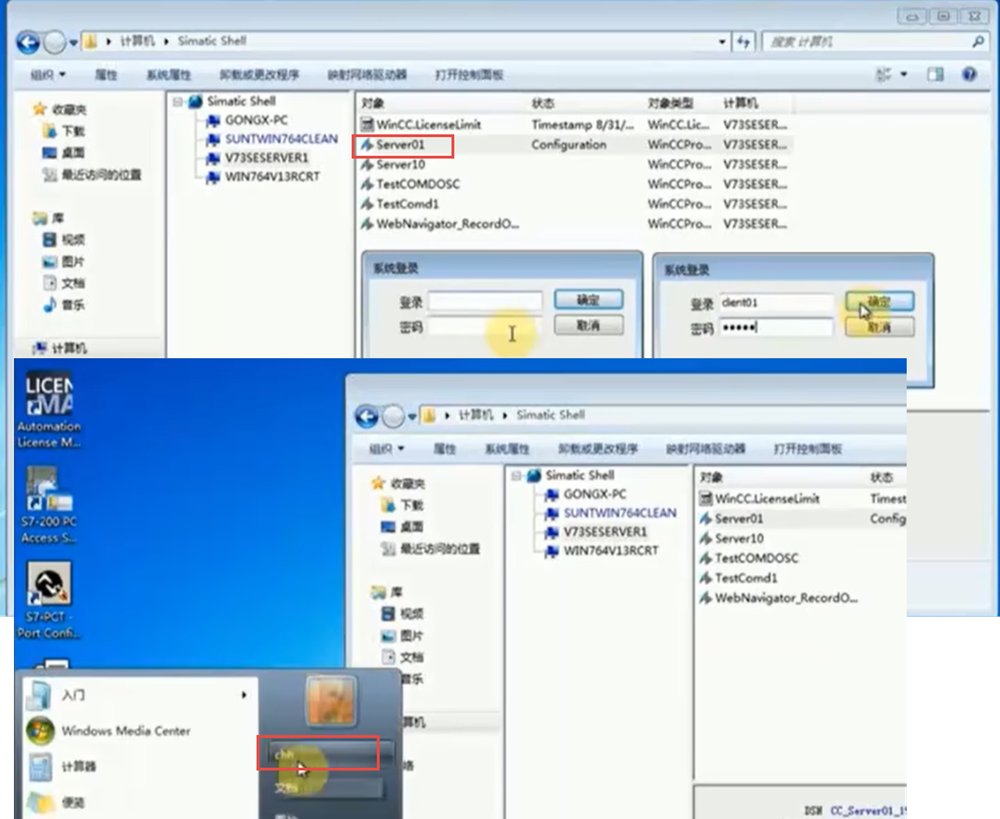Image resolution: width=1000 pixels, height=819 pixels.
Task: Click 取消 in the empty login dialog
Action: tap(587, 325)
